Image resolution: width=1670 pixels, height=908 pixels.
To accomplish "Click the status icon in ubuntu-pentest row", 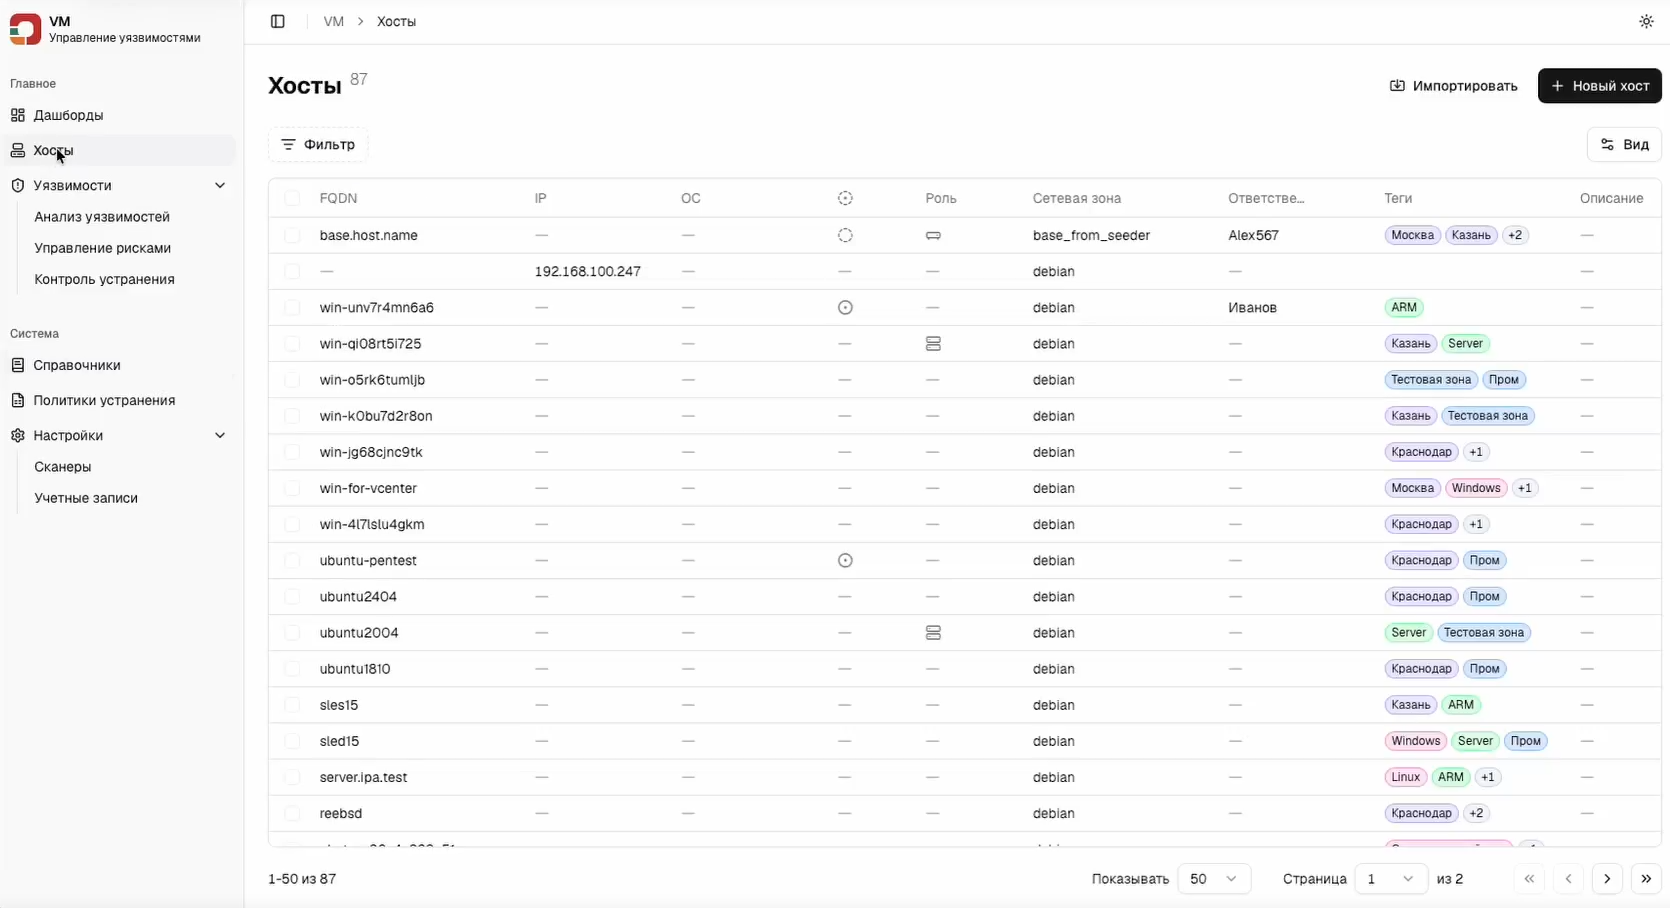I will click(x=845, y=561).
